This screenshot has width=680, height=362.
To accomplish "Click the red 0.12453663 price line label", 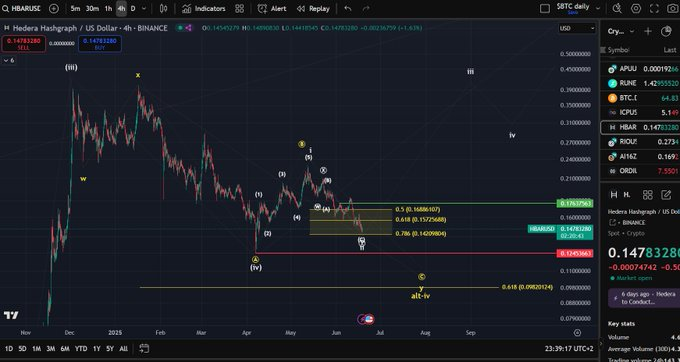I will (575, 254).
